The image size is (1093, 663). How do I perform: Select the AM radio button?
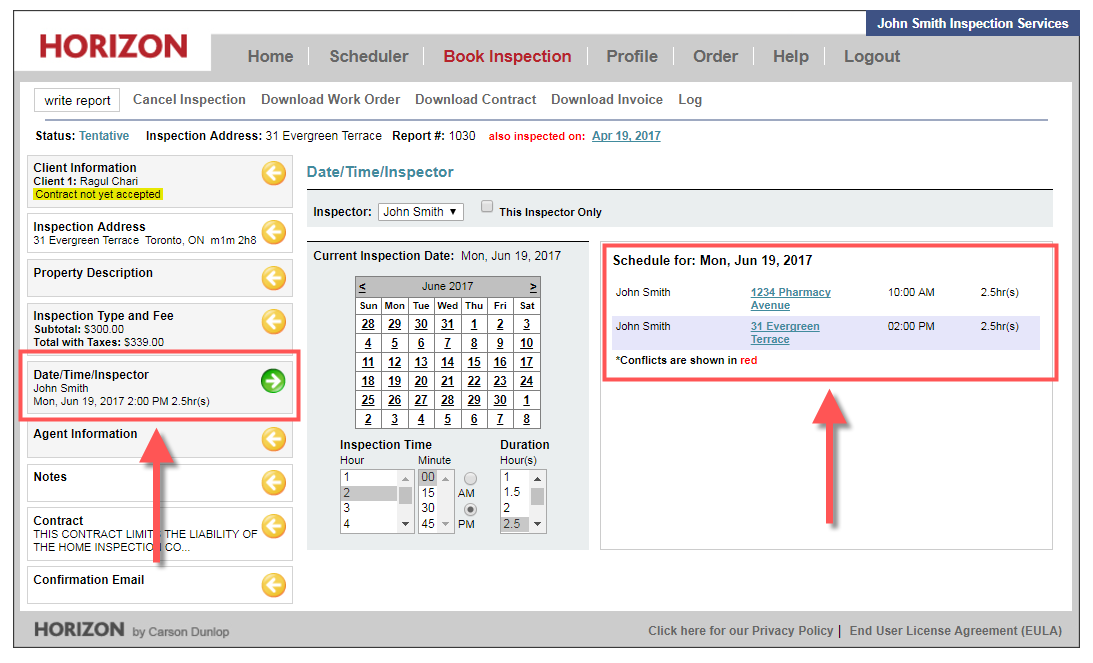click(470, 479)
